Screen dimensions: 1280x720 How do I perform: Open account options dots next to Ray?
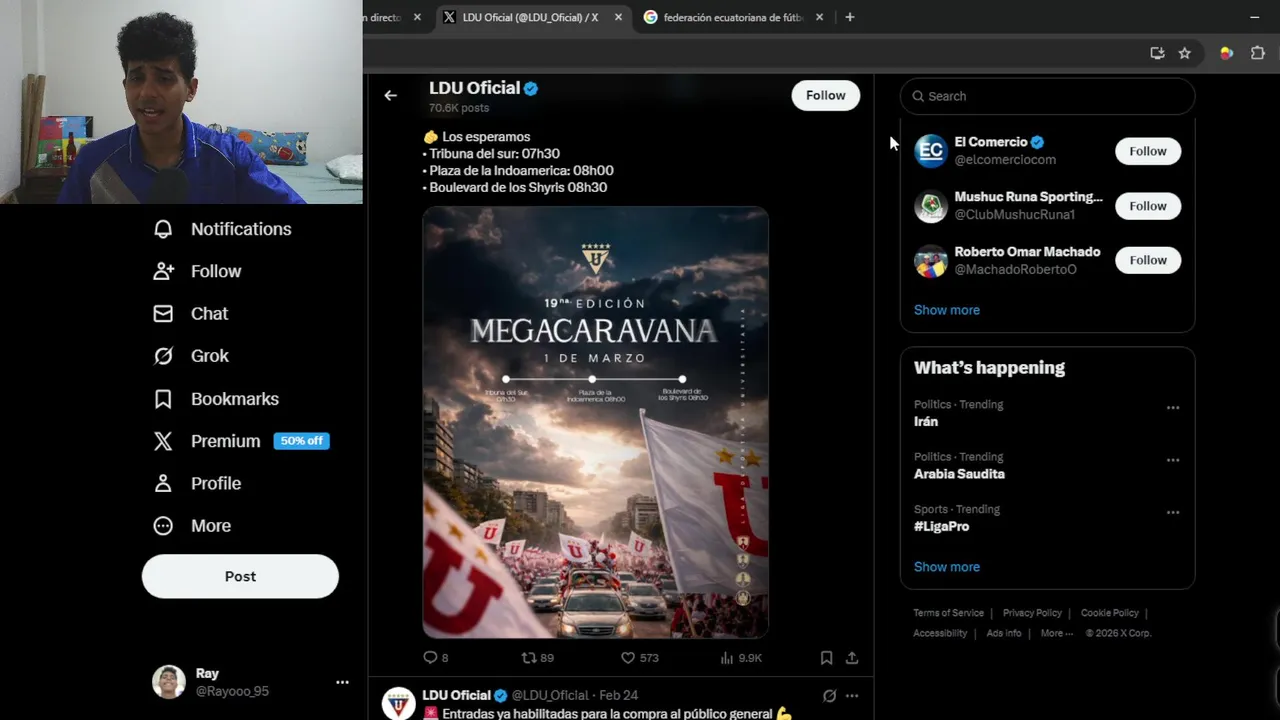tap(342, 682)
